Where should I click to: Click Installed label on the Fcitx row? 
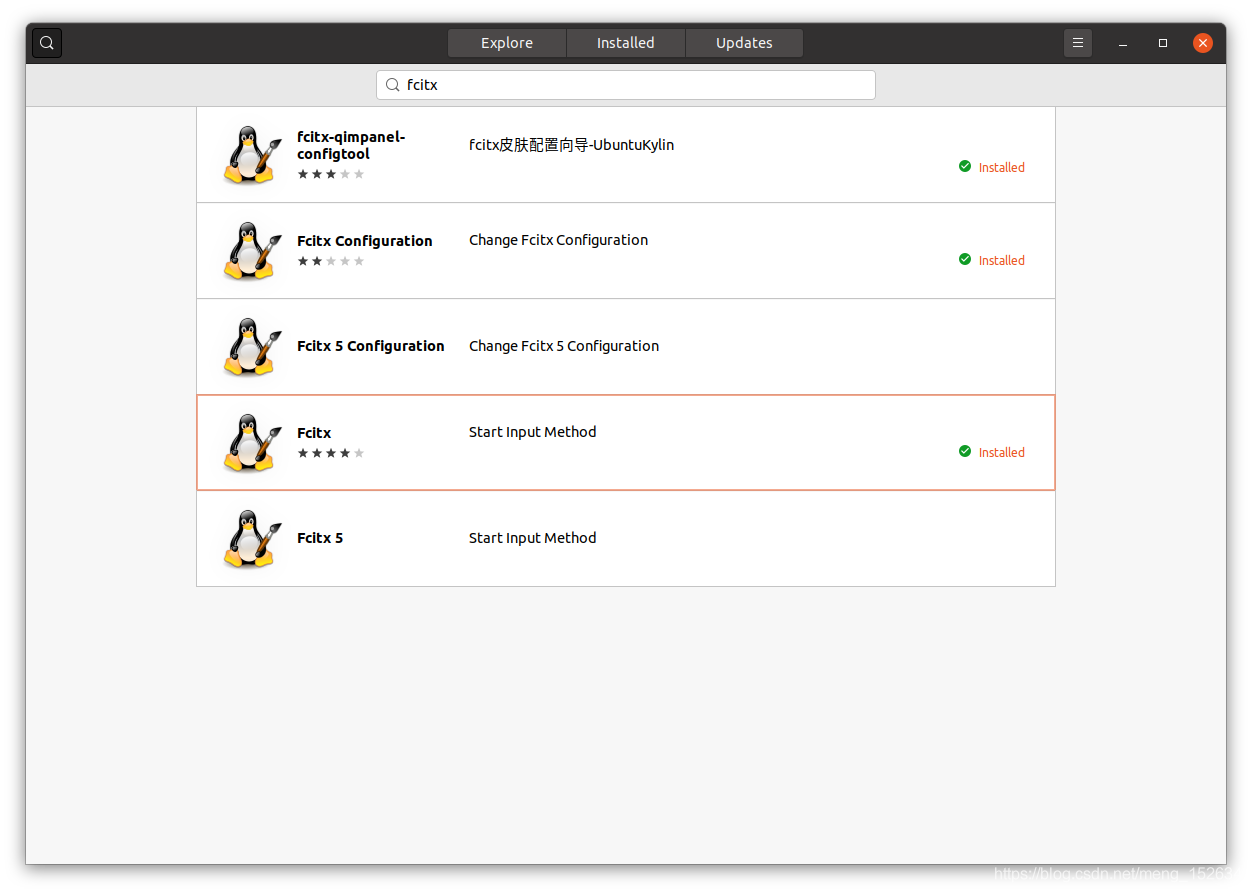(1002, 452)
